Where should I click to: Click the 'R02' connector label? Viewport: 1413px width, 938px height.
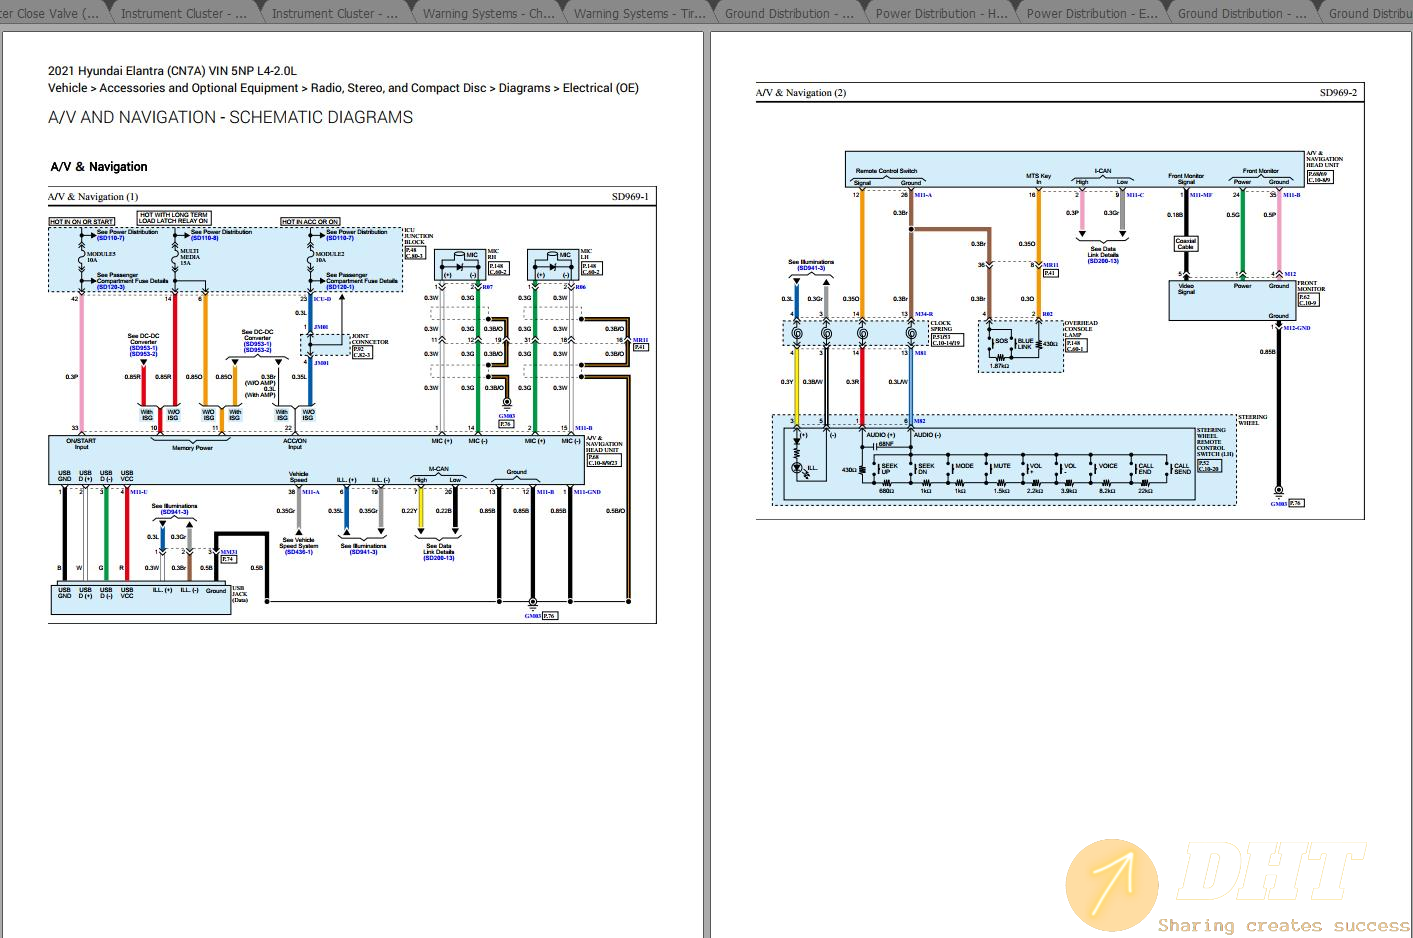(1047, 314)
